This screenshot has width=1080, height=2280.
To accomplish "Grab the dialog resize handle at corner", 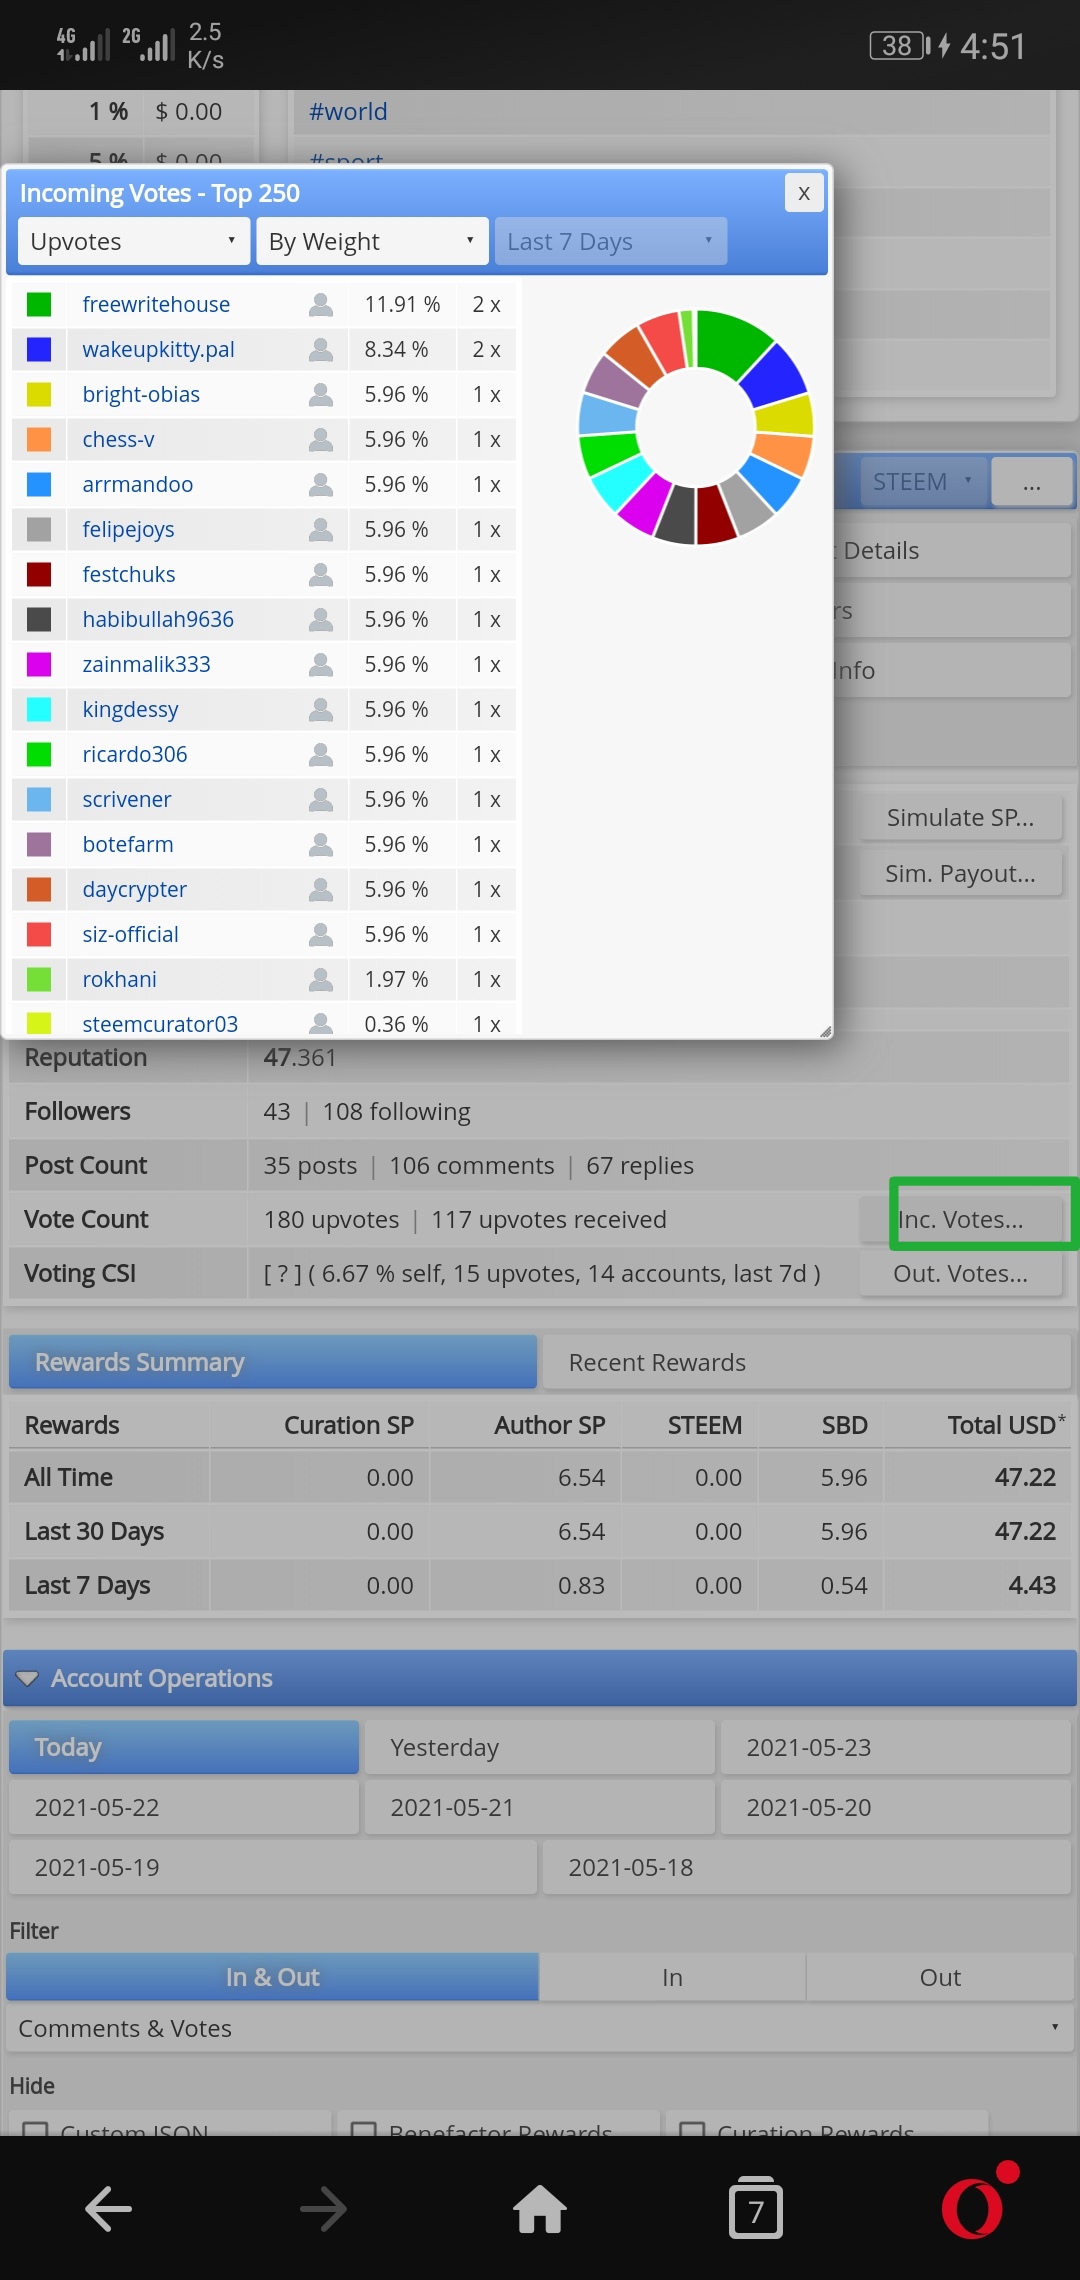I will click(825, 1031).
